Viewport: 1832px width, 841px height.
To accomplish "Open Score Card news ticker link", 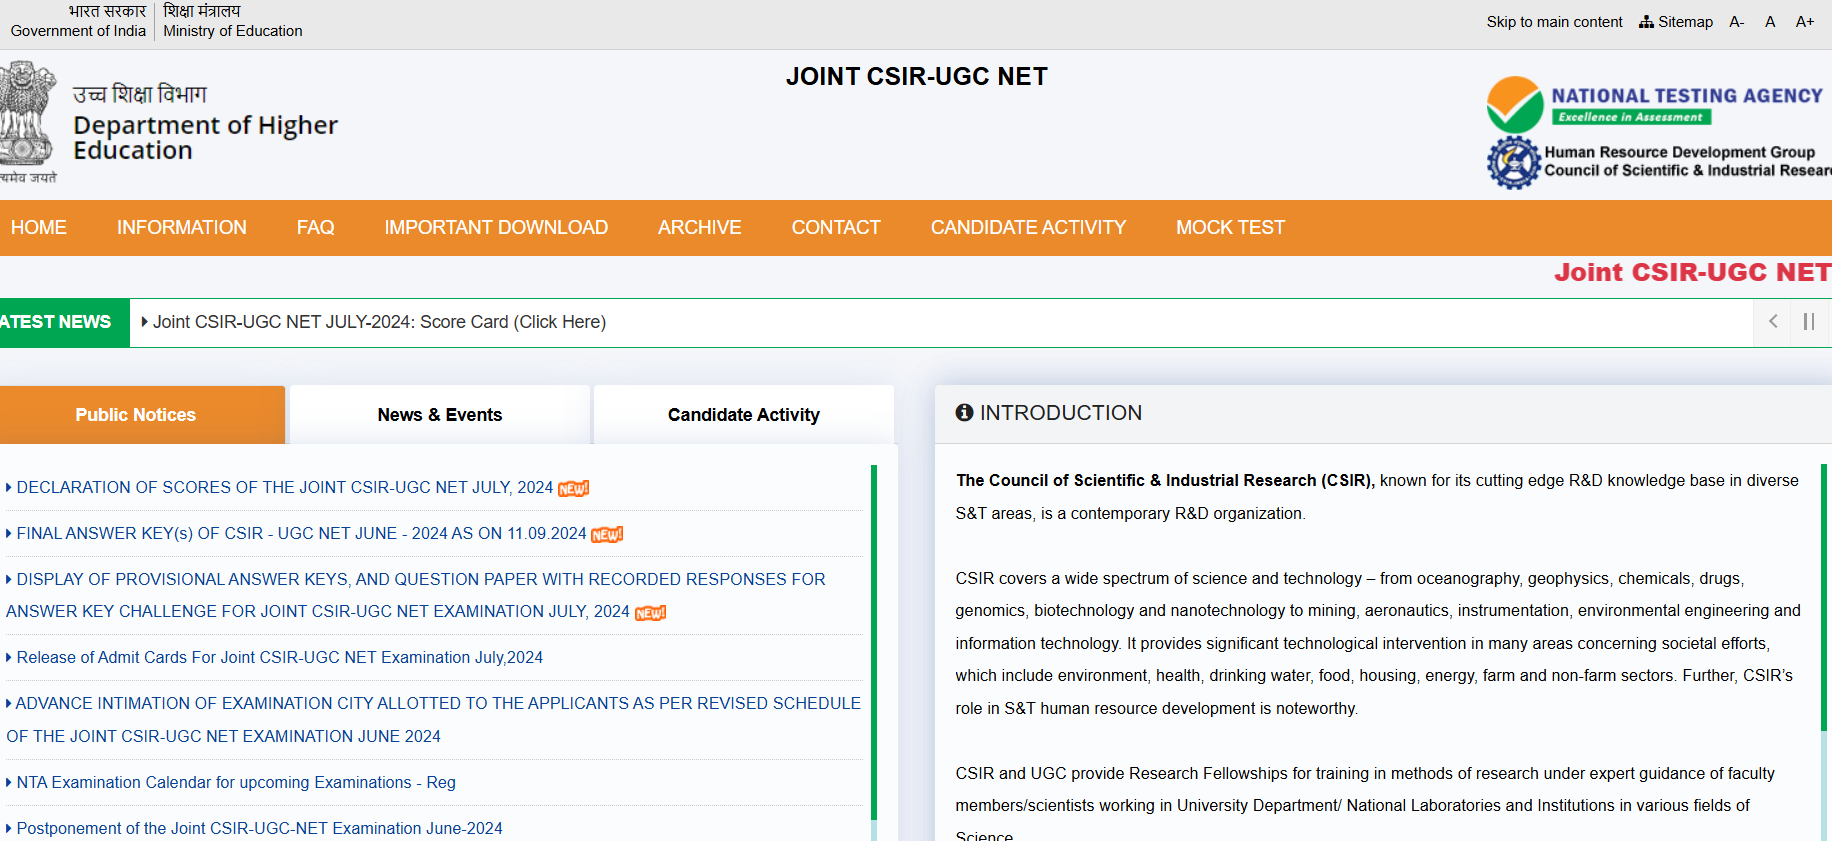I will (379, 322).
